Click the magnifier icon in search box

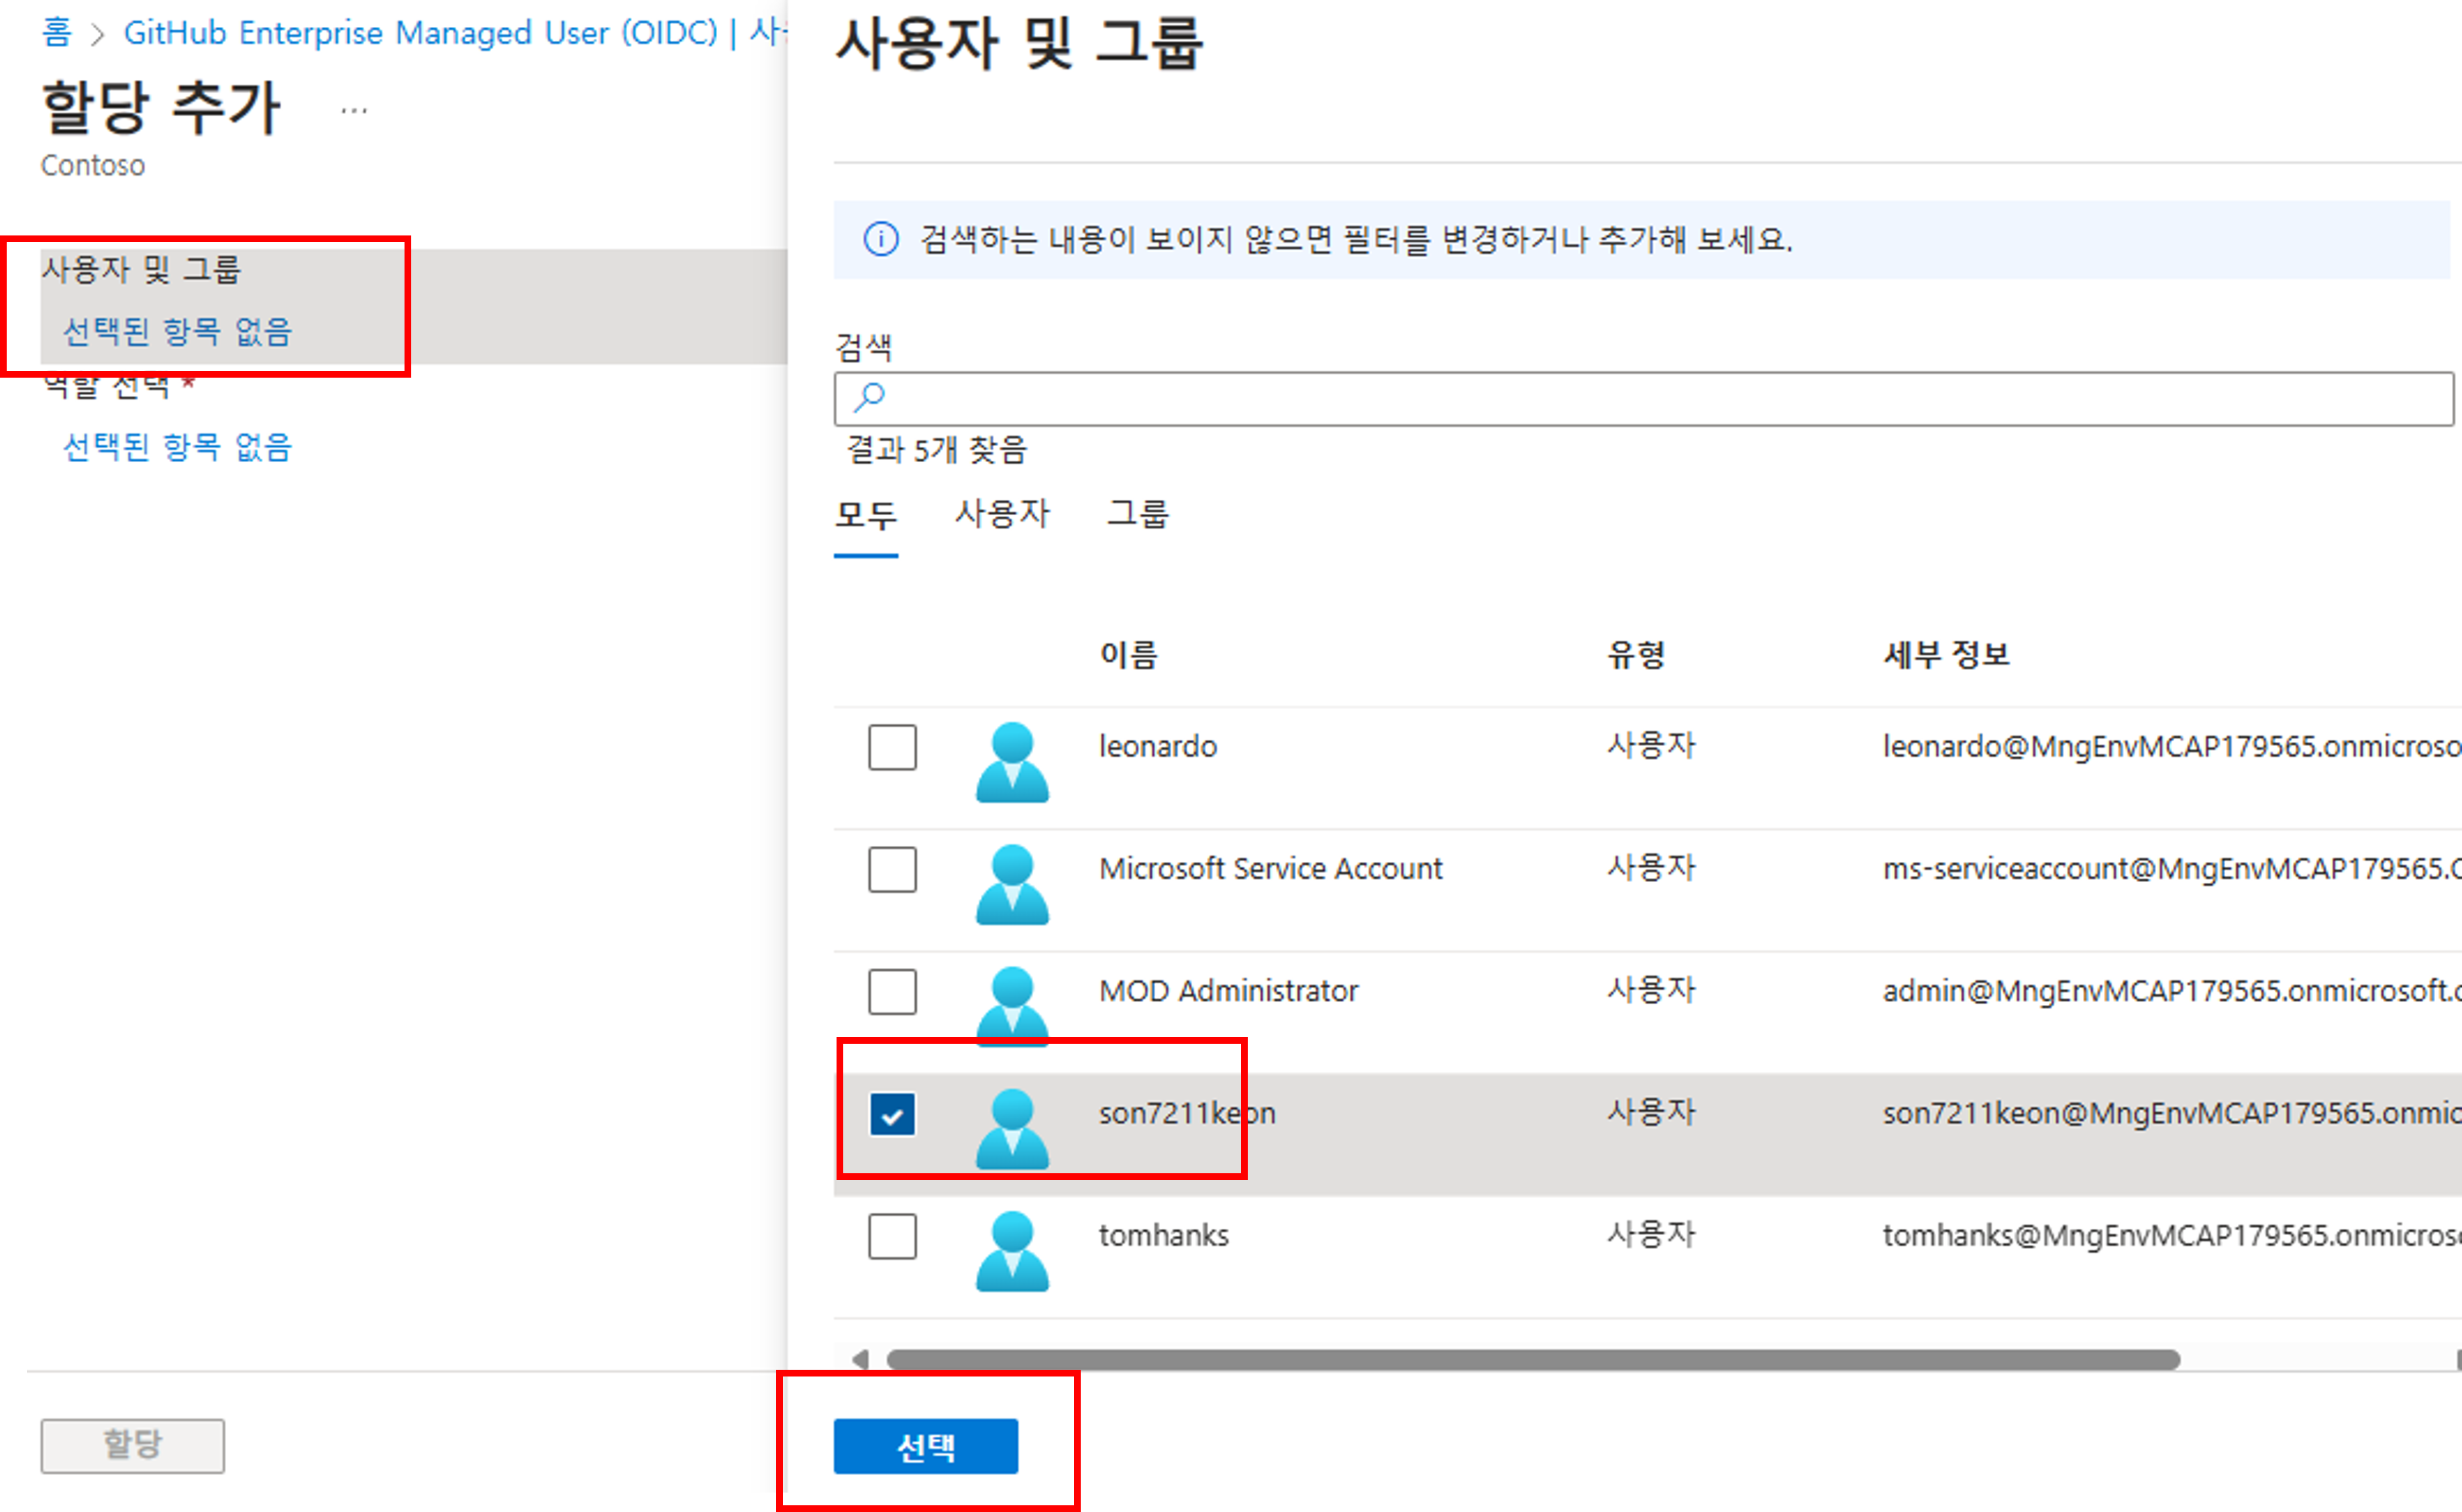point(869,397)
